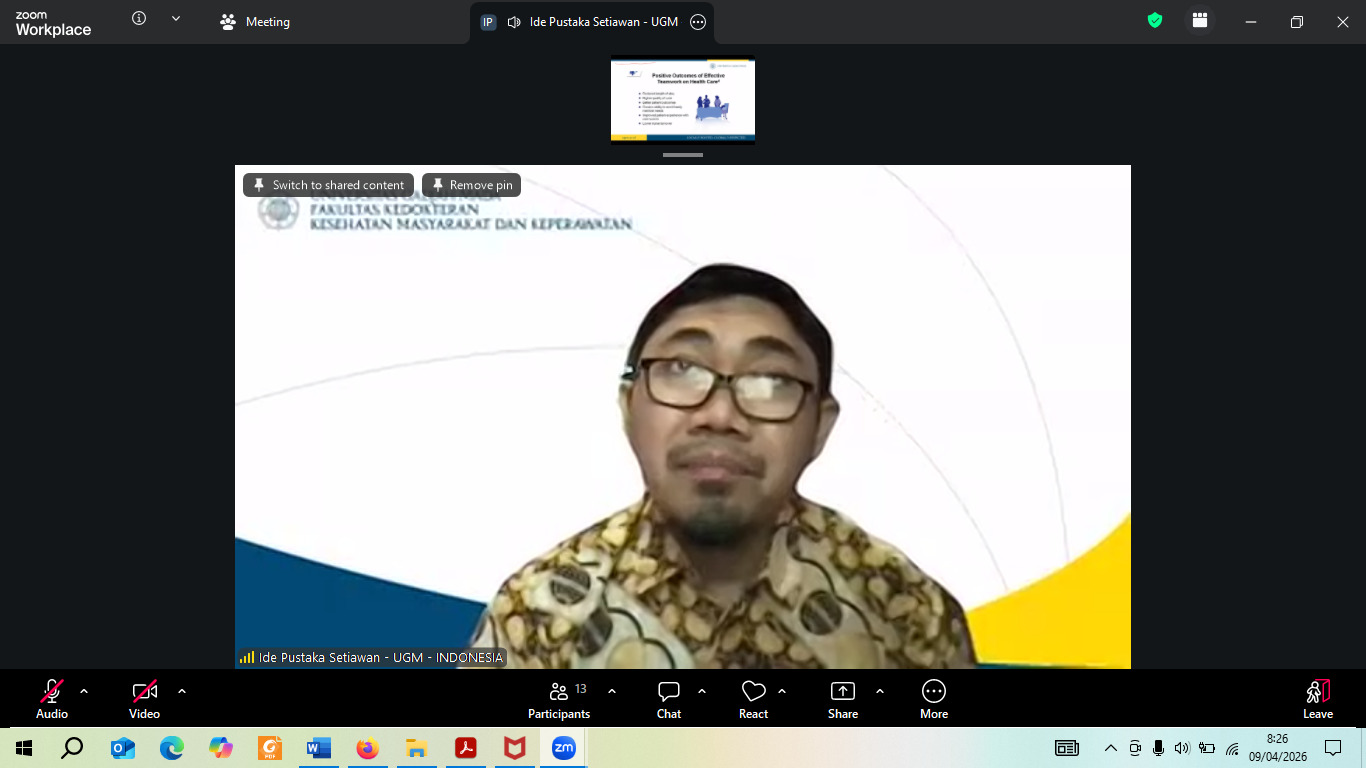The height and width of the screenshot is (768, 1366).
Task: Expand video settings chevron
Action: 182,691
